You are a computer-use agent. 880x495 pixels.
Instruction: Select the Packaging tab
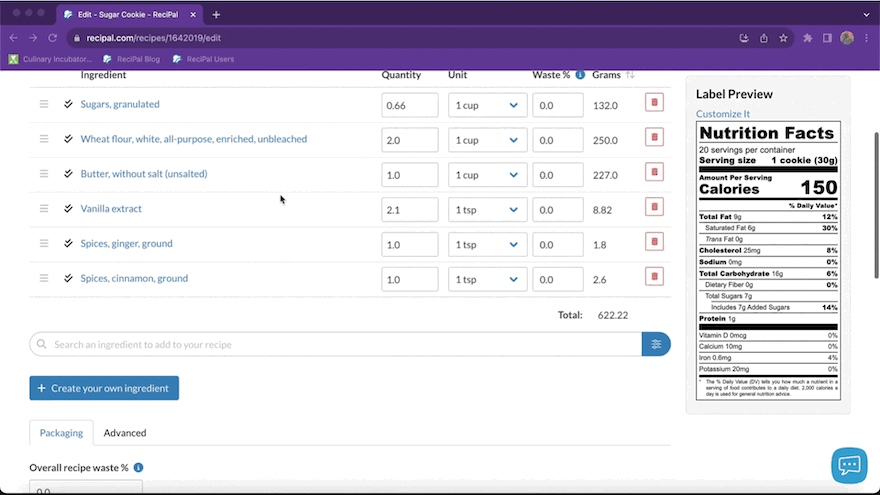pos(61,433)
